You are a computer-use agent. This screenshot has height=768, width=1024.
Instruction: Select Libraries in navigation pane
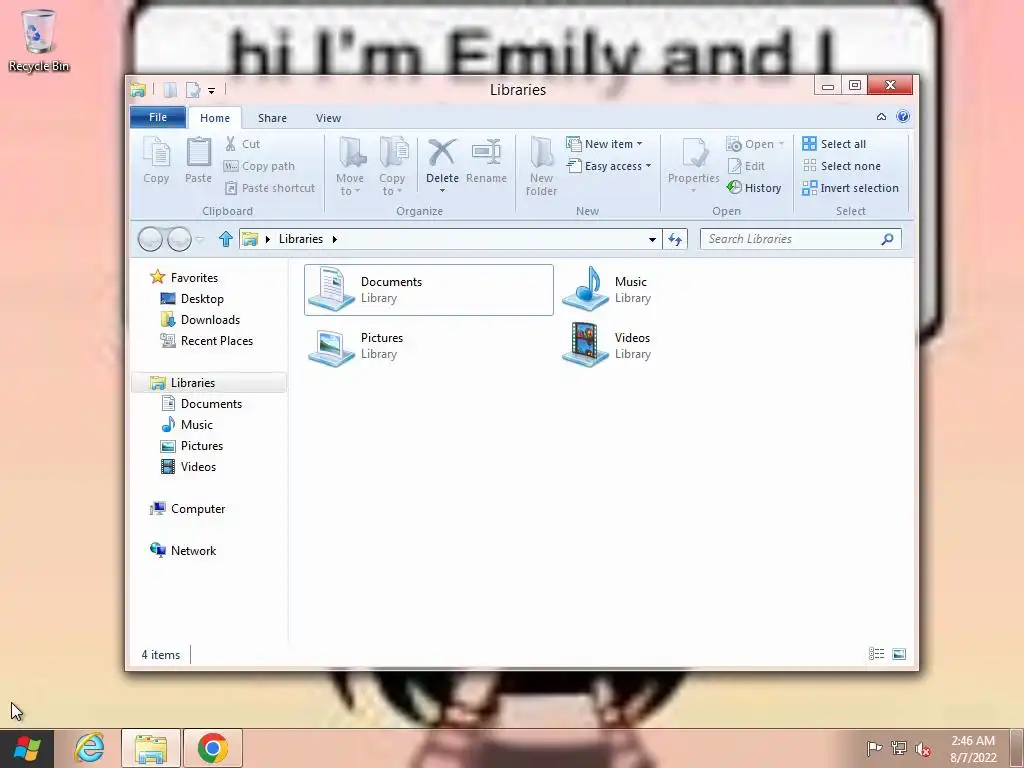pos(209,383)
